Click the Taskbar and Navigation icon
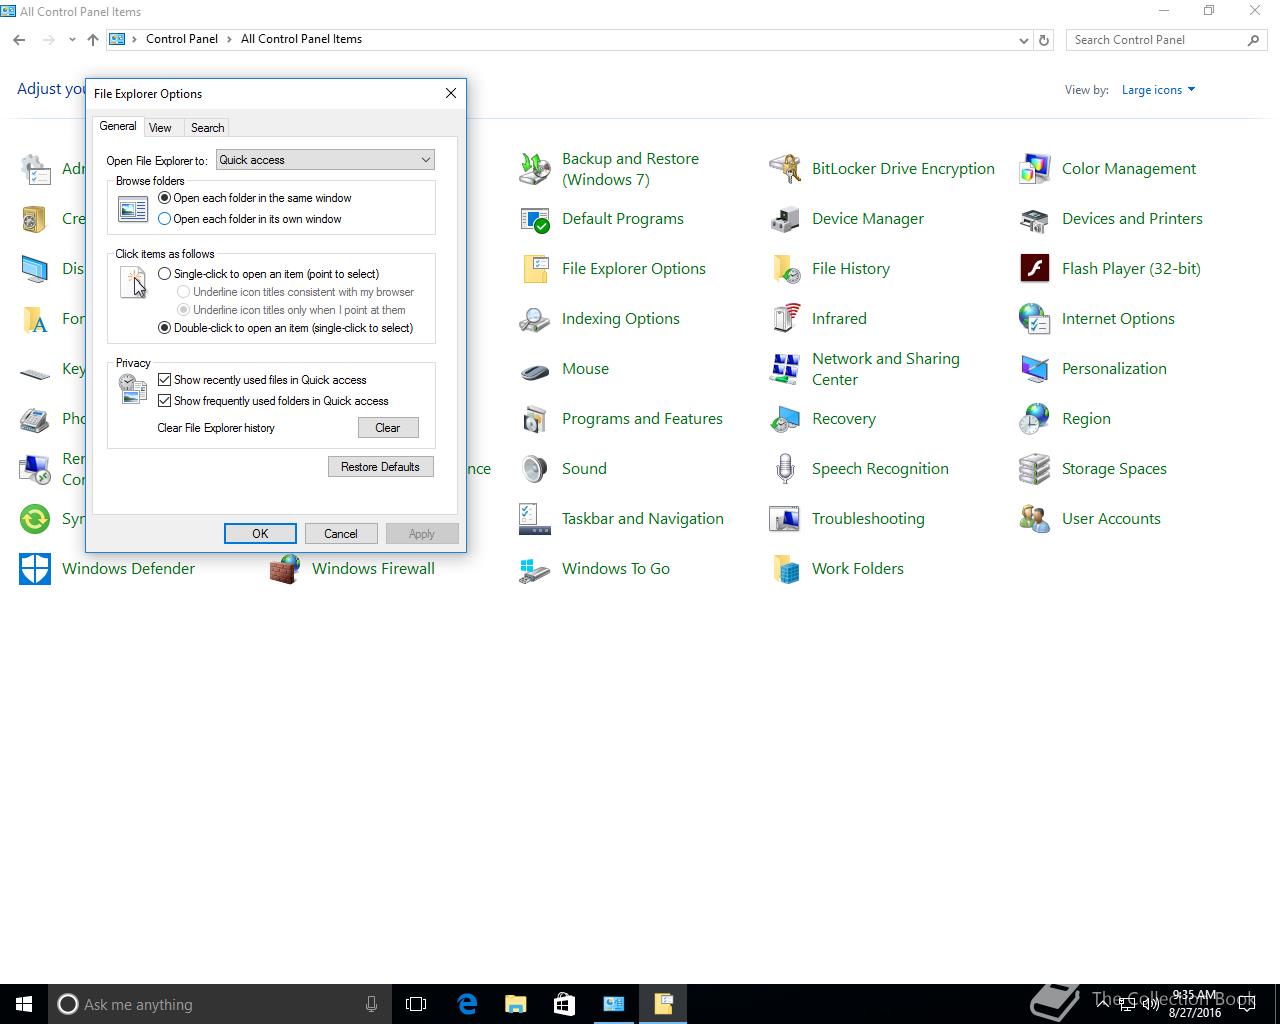Image resolution: width=1280 pixels, height=1024 pixels. click(535, 519)
